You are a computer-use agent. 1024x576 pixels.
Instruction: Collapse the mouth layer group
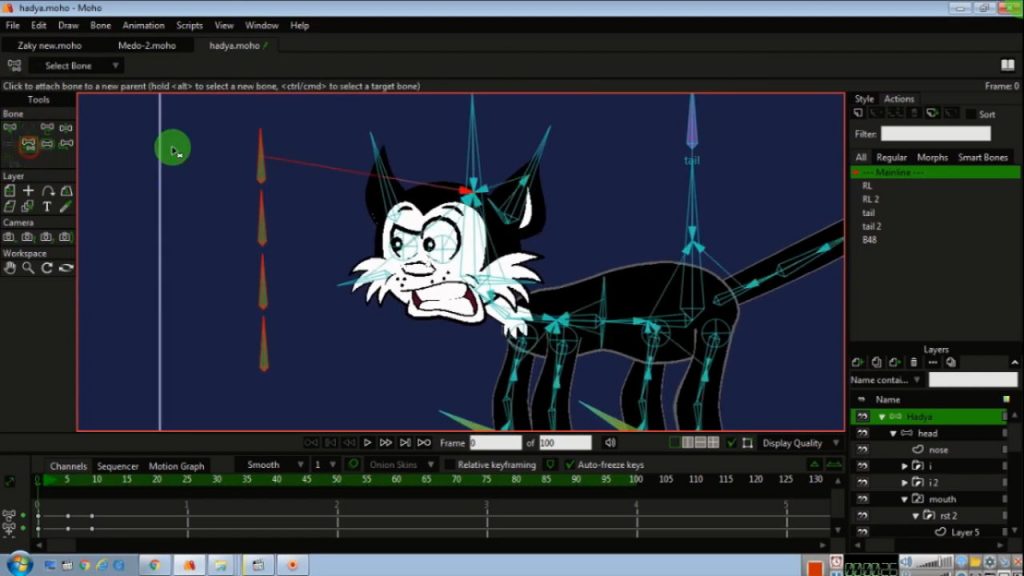pos(904,500)
